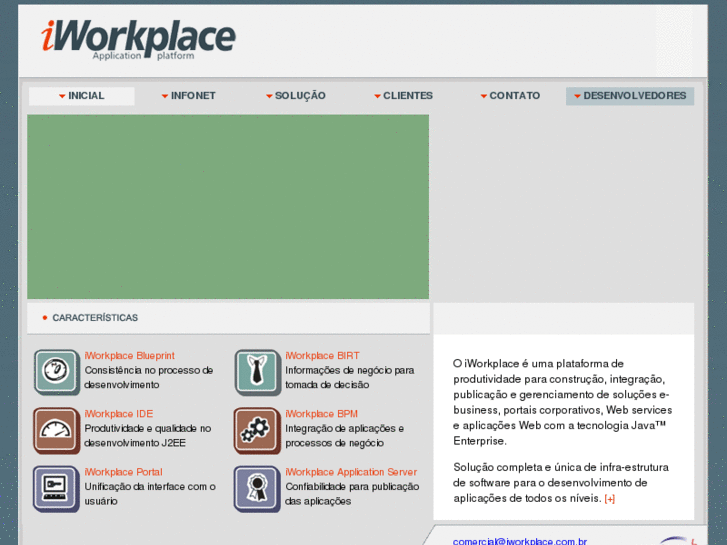The width and height of the screenshot is (727, 545).
Task: Click text 'Consistência no processo de desenvolvimento'
Action: (149, 378)
